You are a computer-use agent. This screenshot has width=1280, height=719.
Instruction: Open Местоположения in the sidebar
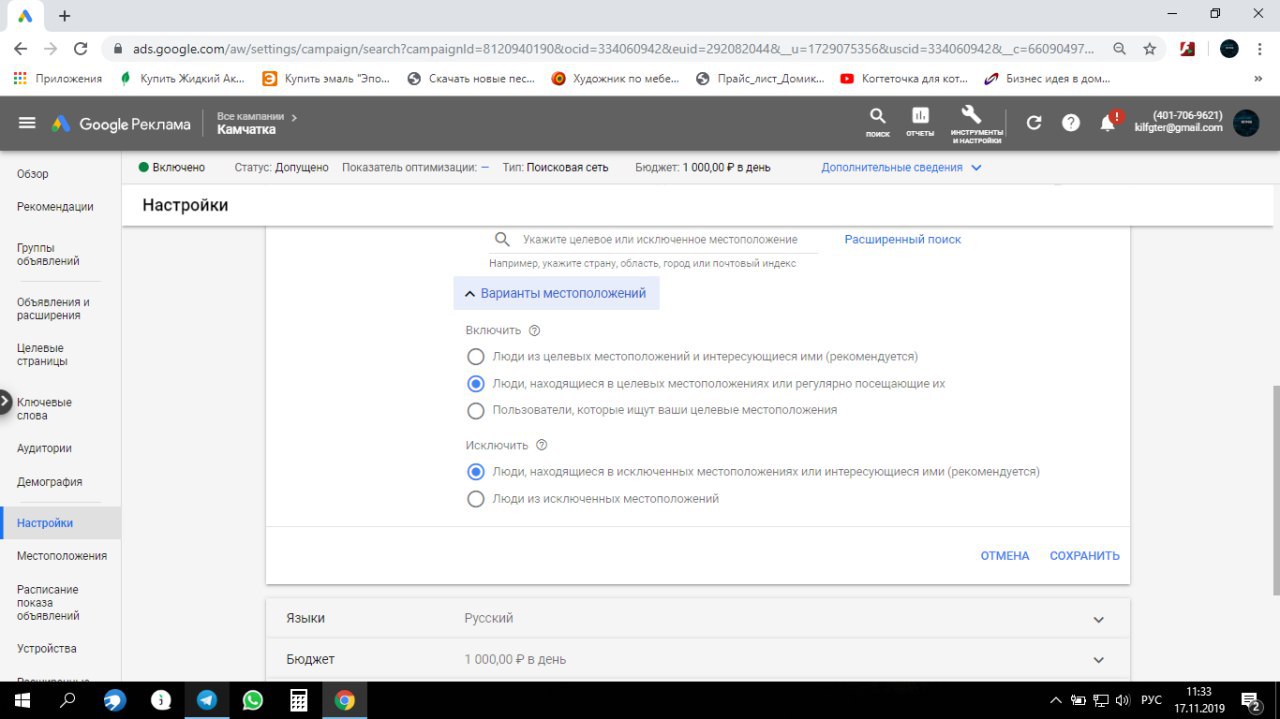(x=62, y=555)
